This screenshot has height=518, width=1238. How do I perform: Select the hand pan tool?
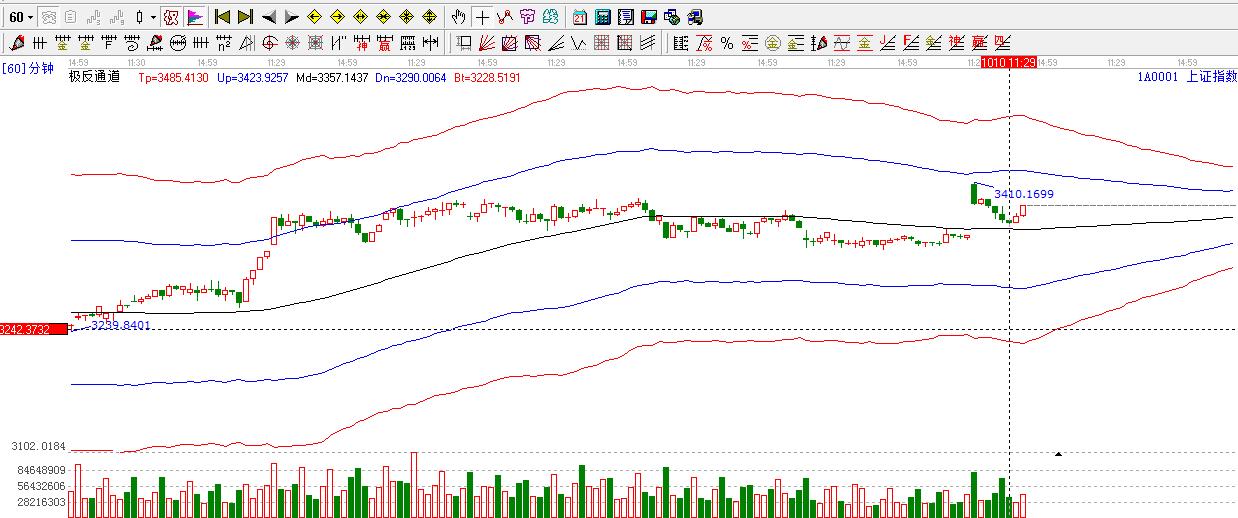(458, 17)
